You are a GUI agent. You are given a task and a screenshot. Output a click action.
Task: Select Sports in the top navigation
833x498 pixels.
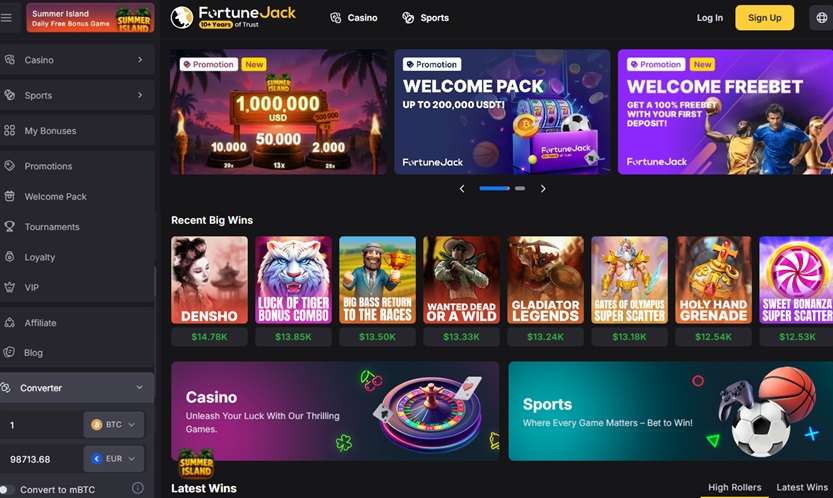point(426,18)
